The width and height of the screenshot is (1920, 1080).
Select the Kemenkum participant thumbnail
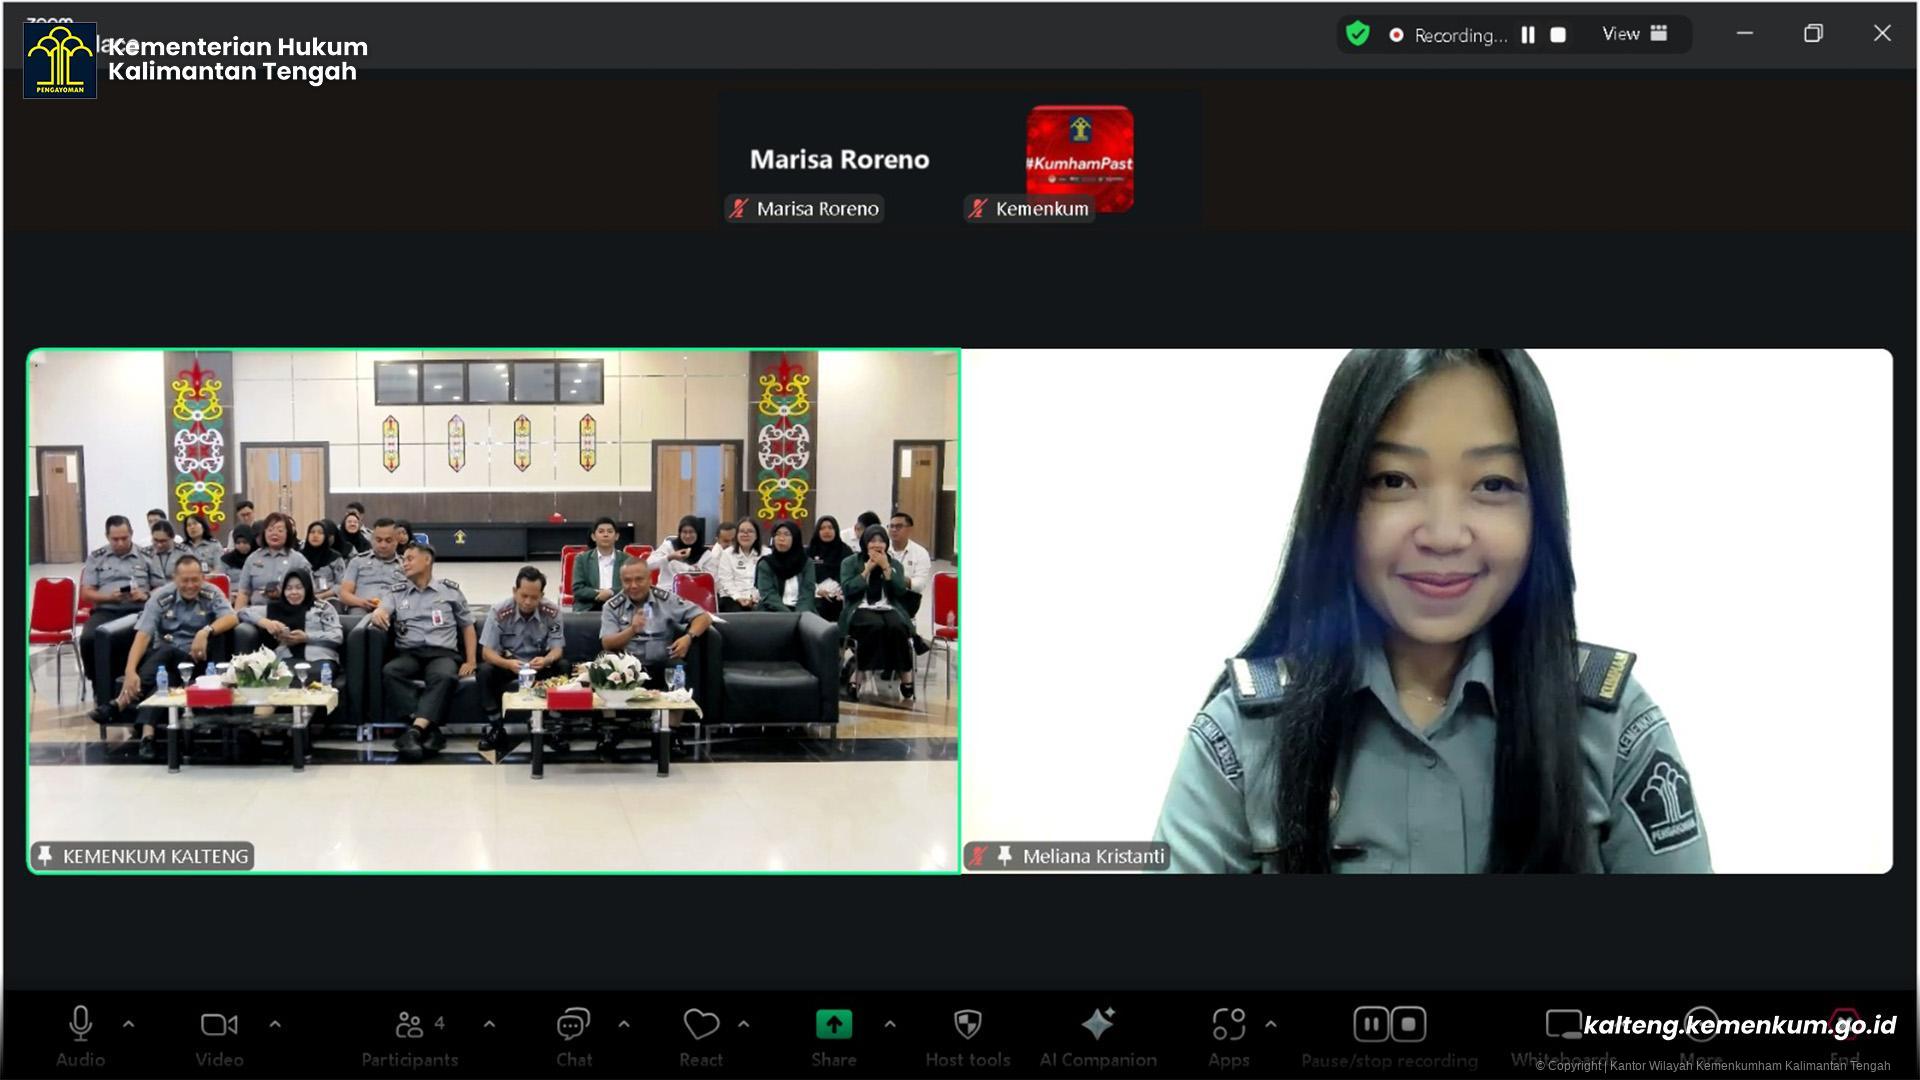(1079, 158)
